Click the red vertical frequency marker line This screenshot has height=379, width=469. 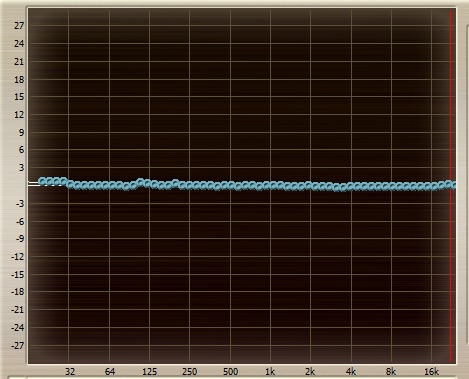[451, 186]
